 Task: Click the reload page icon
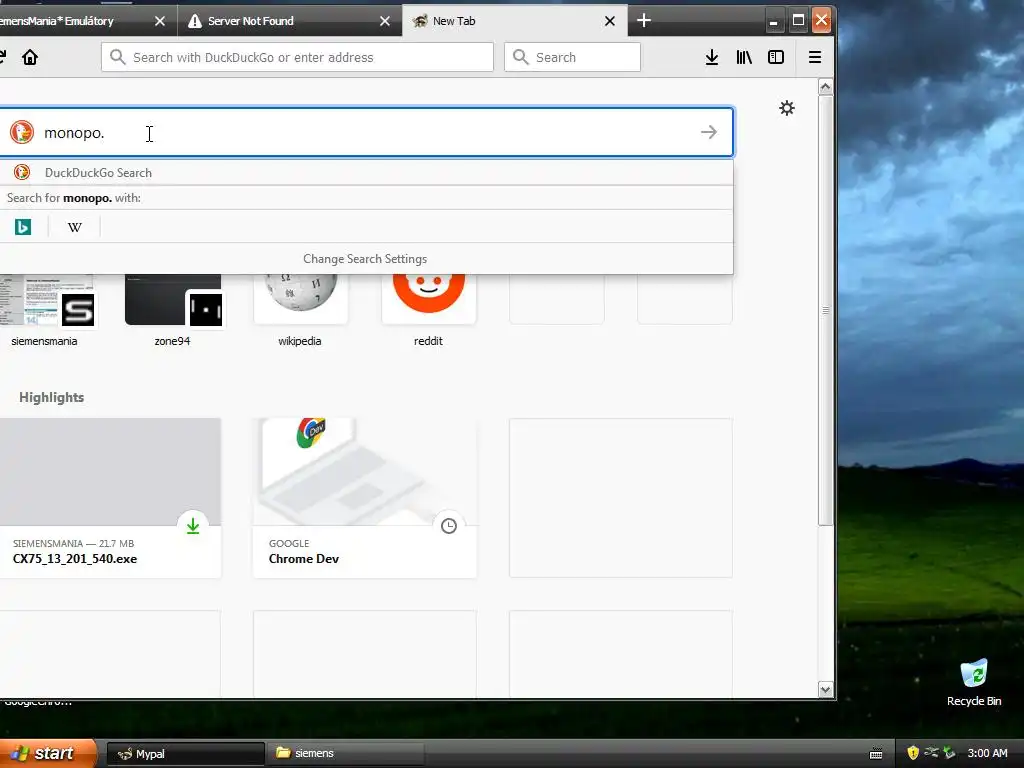[x=3, y=57]
